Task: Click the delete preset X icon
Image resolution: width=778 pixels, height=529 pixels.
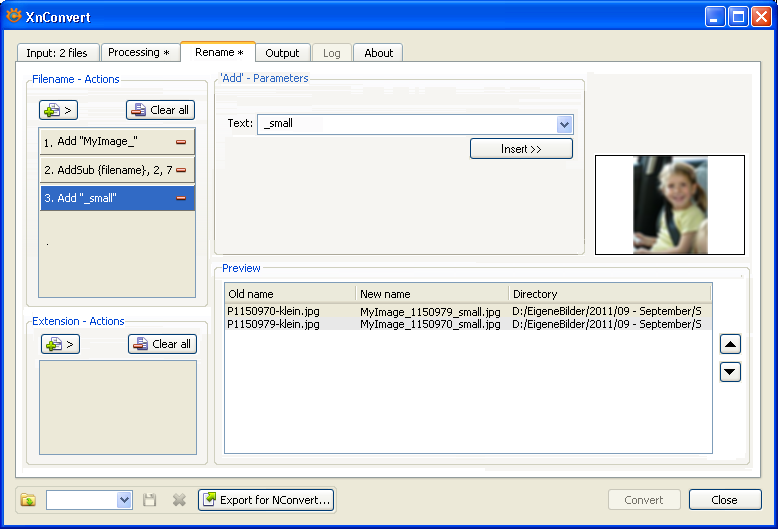Action: point(179,500)
